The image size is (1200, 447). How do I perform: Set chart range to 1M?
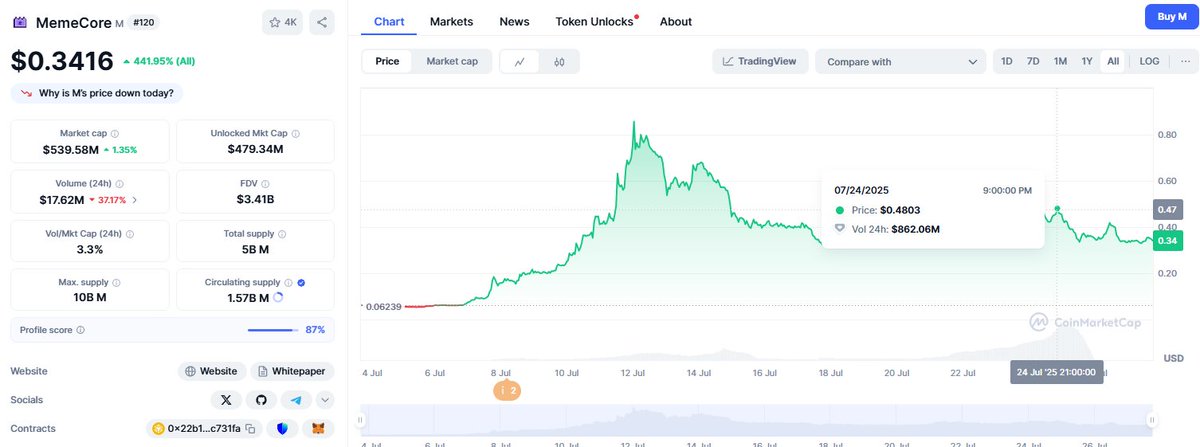1060,61
